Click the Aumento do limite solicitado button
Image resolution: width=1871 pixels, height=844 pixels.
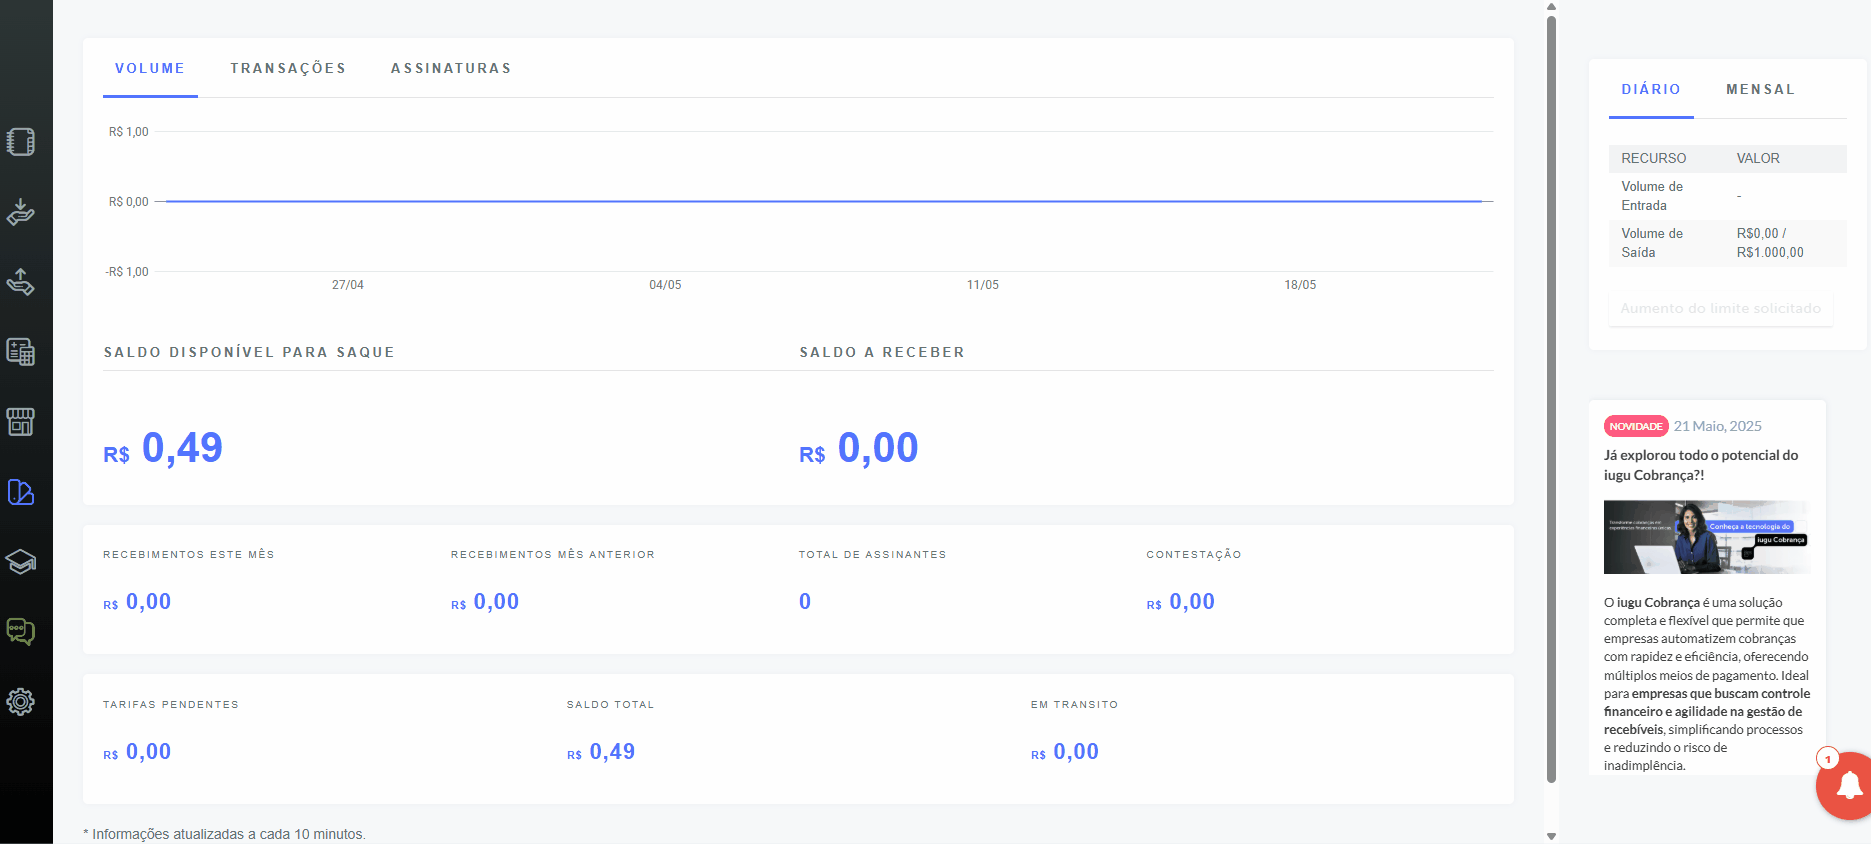(x=1720, y=308)
